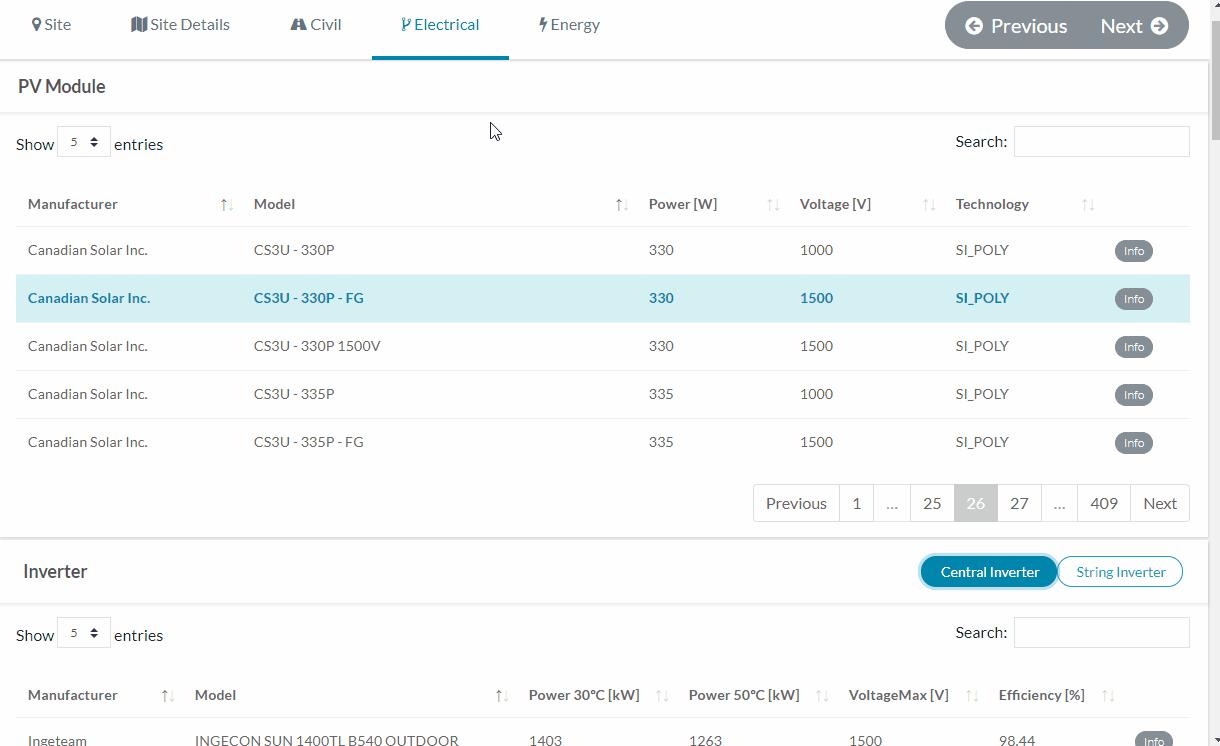Select the CS3U - 330P - FG row

603,298
